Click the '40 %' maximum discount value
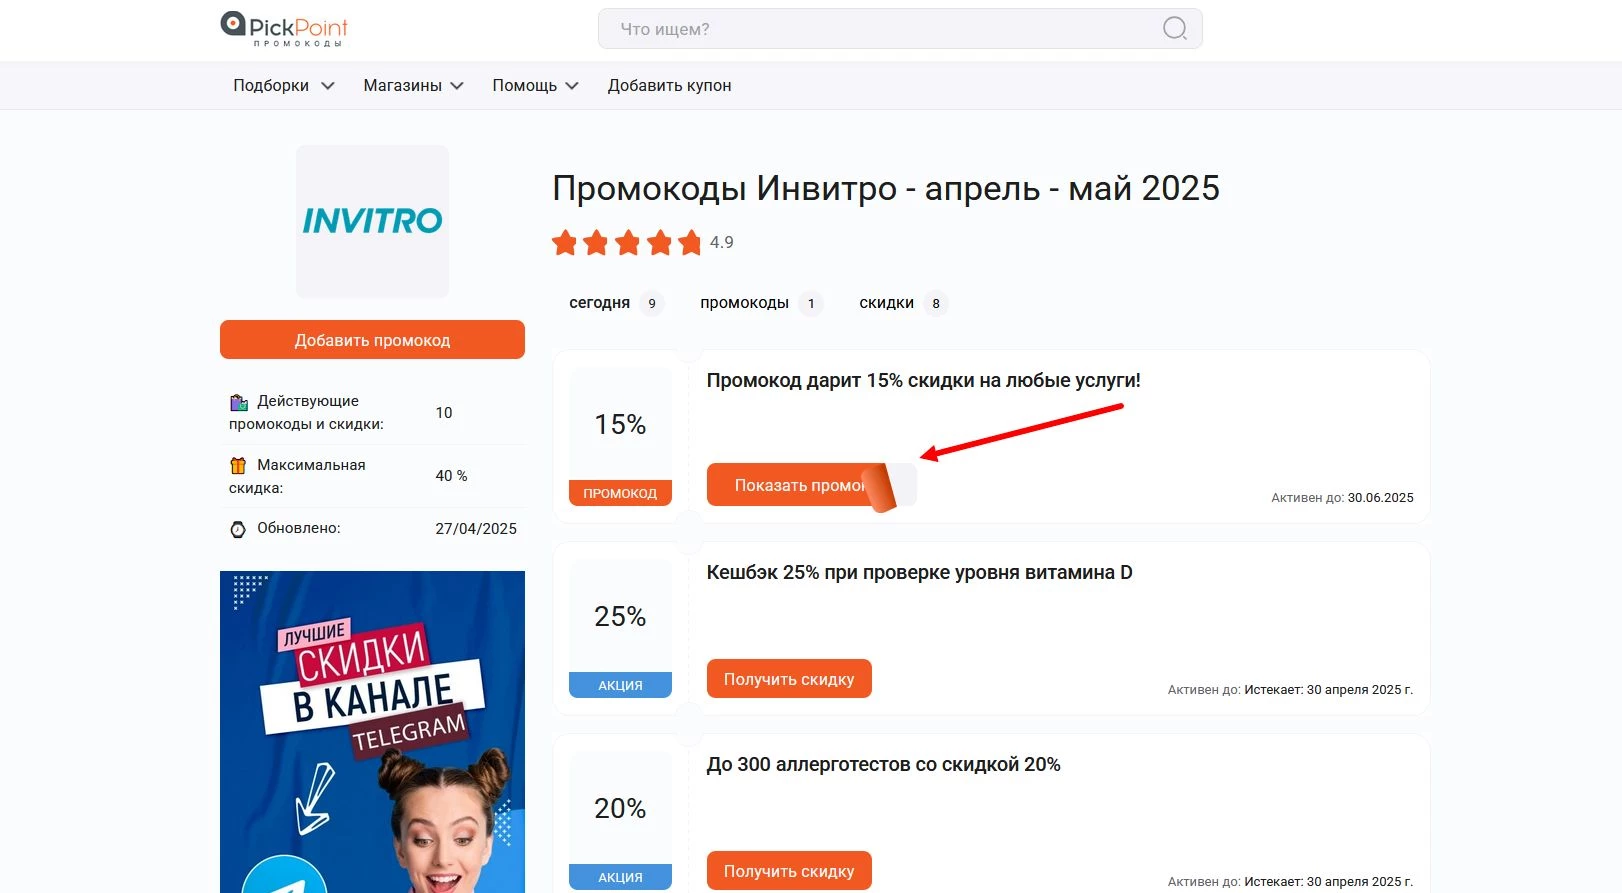Viewport: 1622px width, 893px height. [x=451, y=476]
